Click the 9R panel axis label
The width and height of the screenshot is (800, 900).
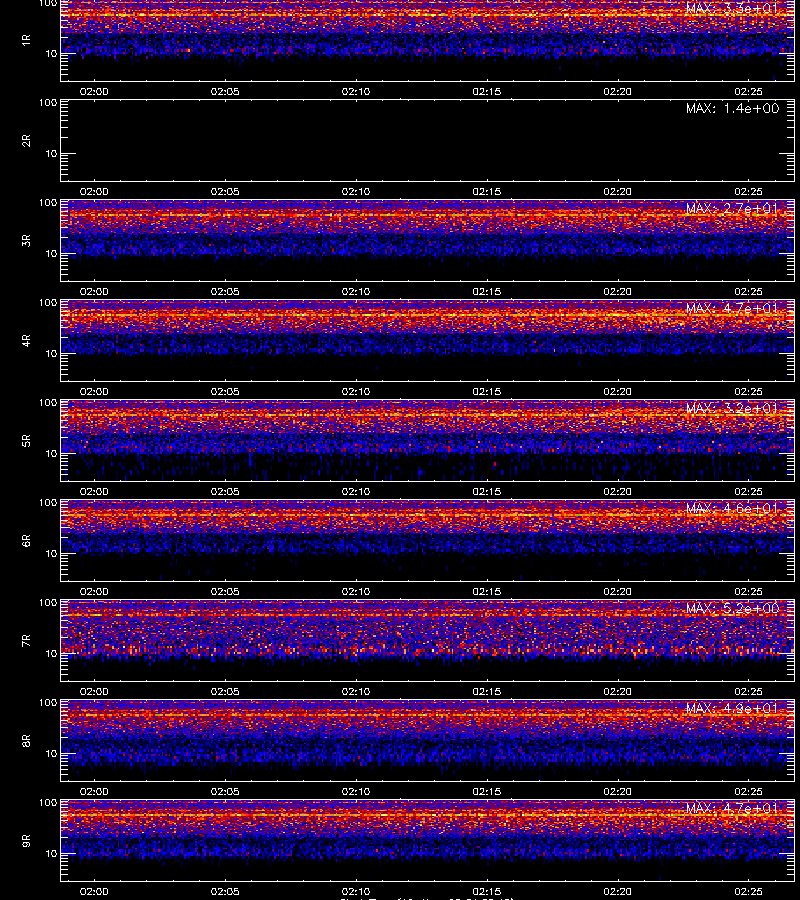click(26, 840)
